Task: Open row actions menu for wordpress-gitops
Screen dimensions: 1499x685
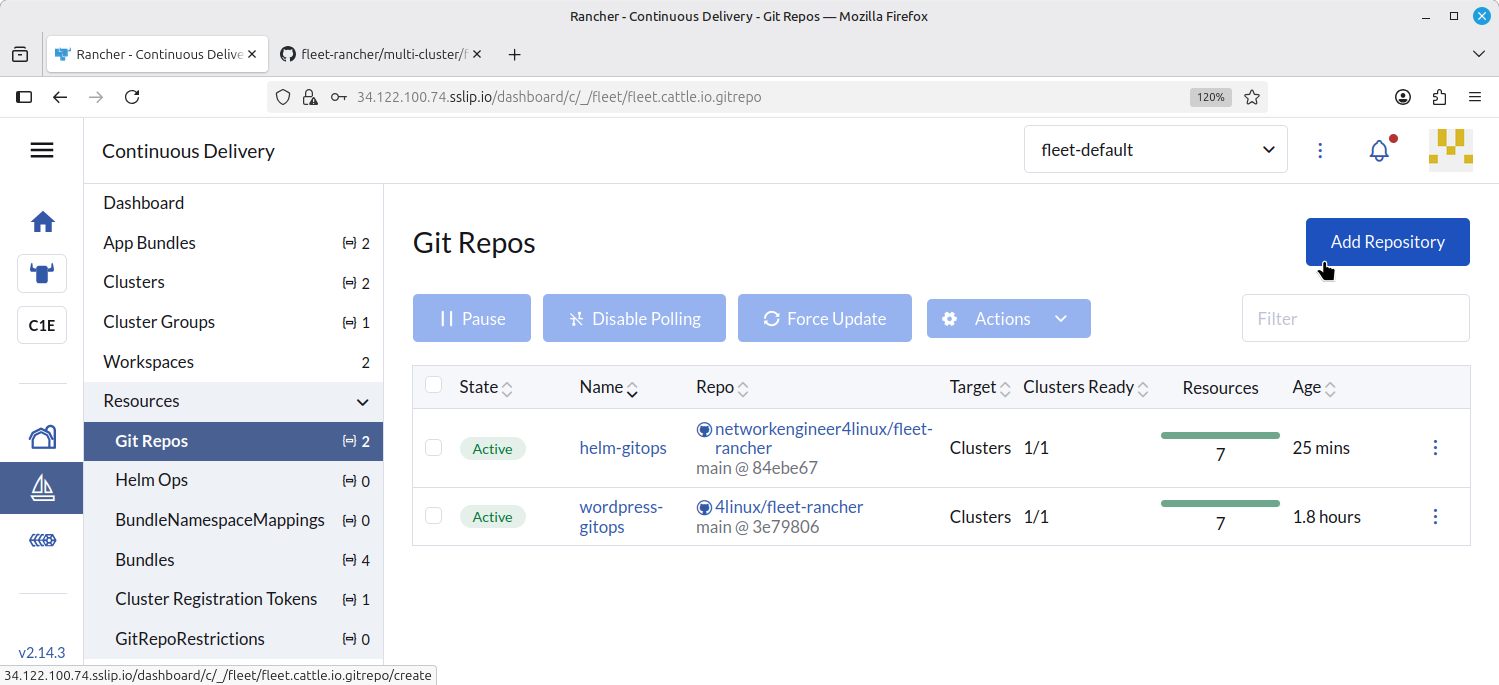Action: (1435, 517)
